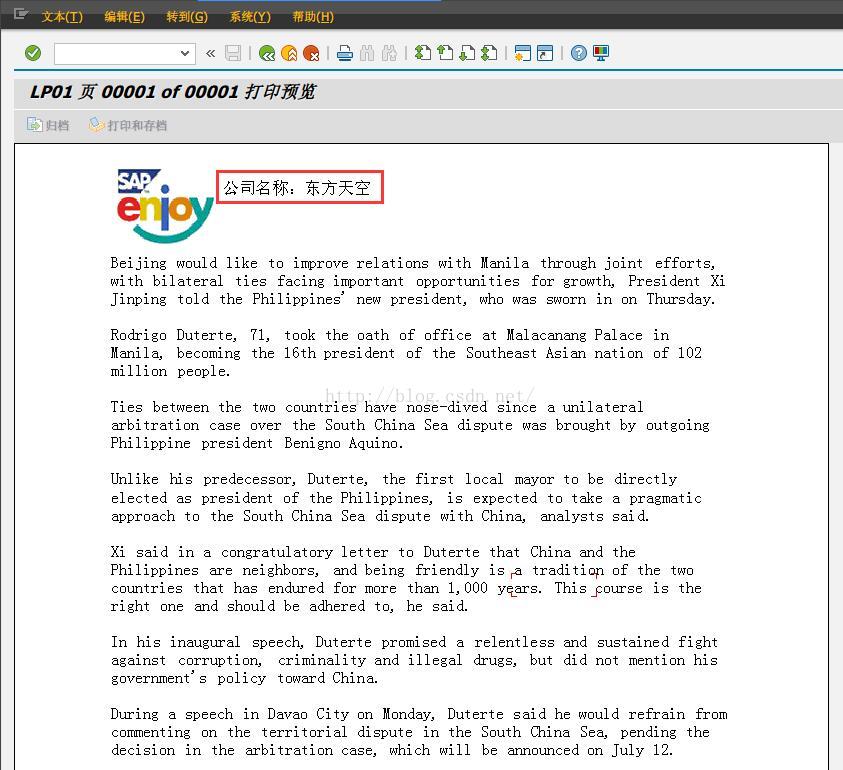
Task: Open the 文本(T) menu
Action: pyautogui.click(x=62, y=17)
